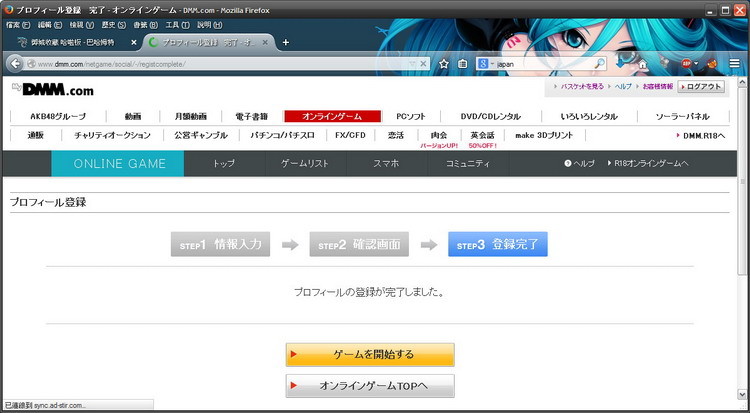Open the 歷史 menu

(114, 25)
